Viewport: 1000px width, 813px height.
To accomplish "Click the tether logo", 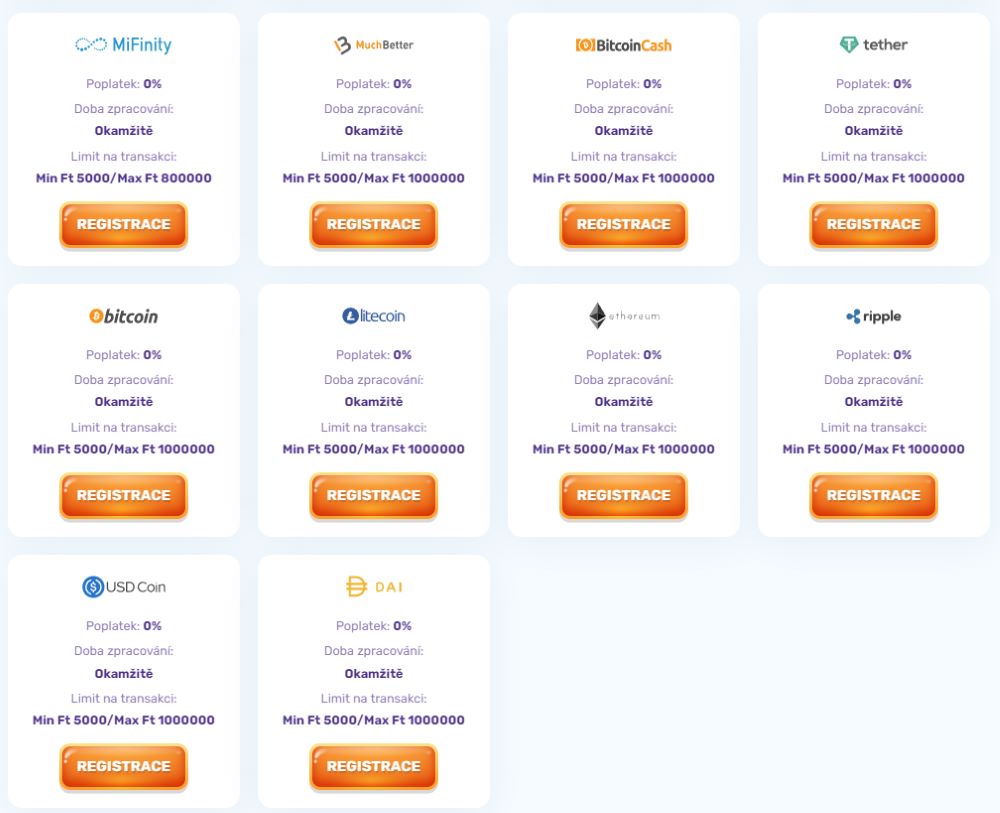I will pyautogui.click(x=874, y=45).
